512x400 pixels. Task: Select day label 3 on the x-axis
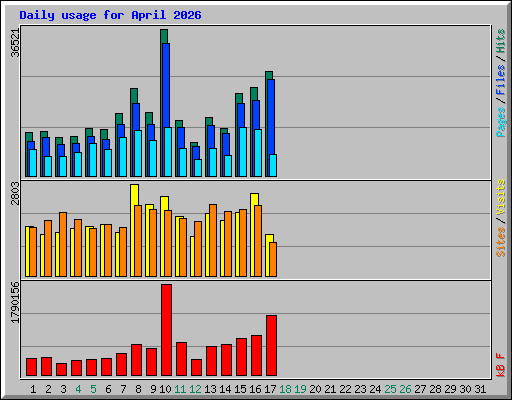point(63,389)
